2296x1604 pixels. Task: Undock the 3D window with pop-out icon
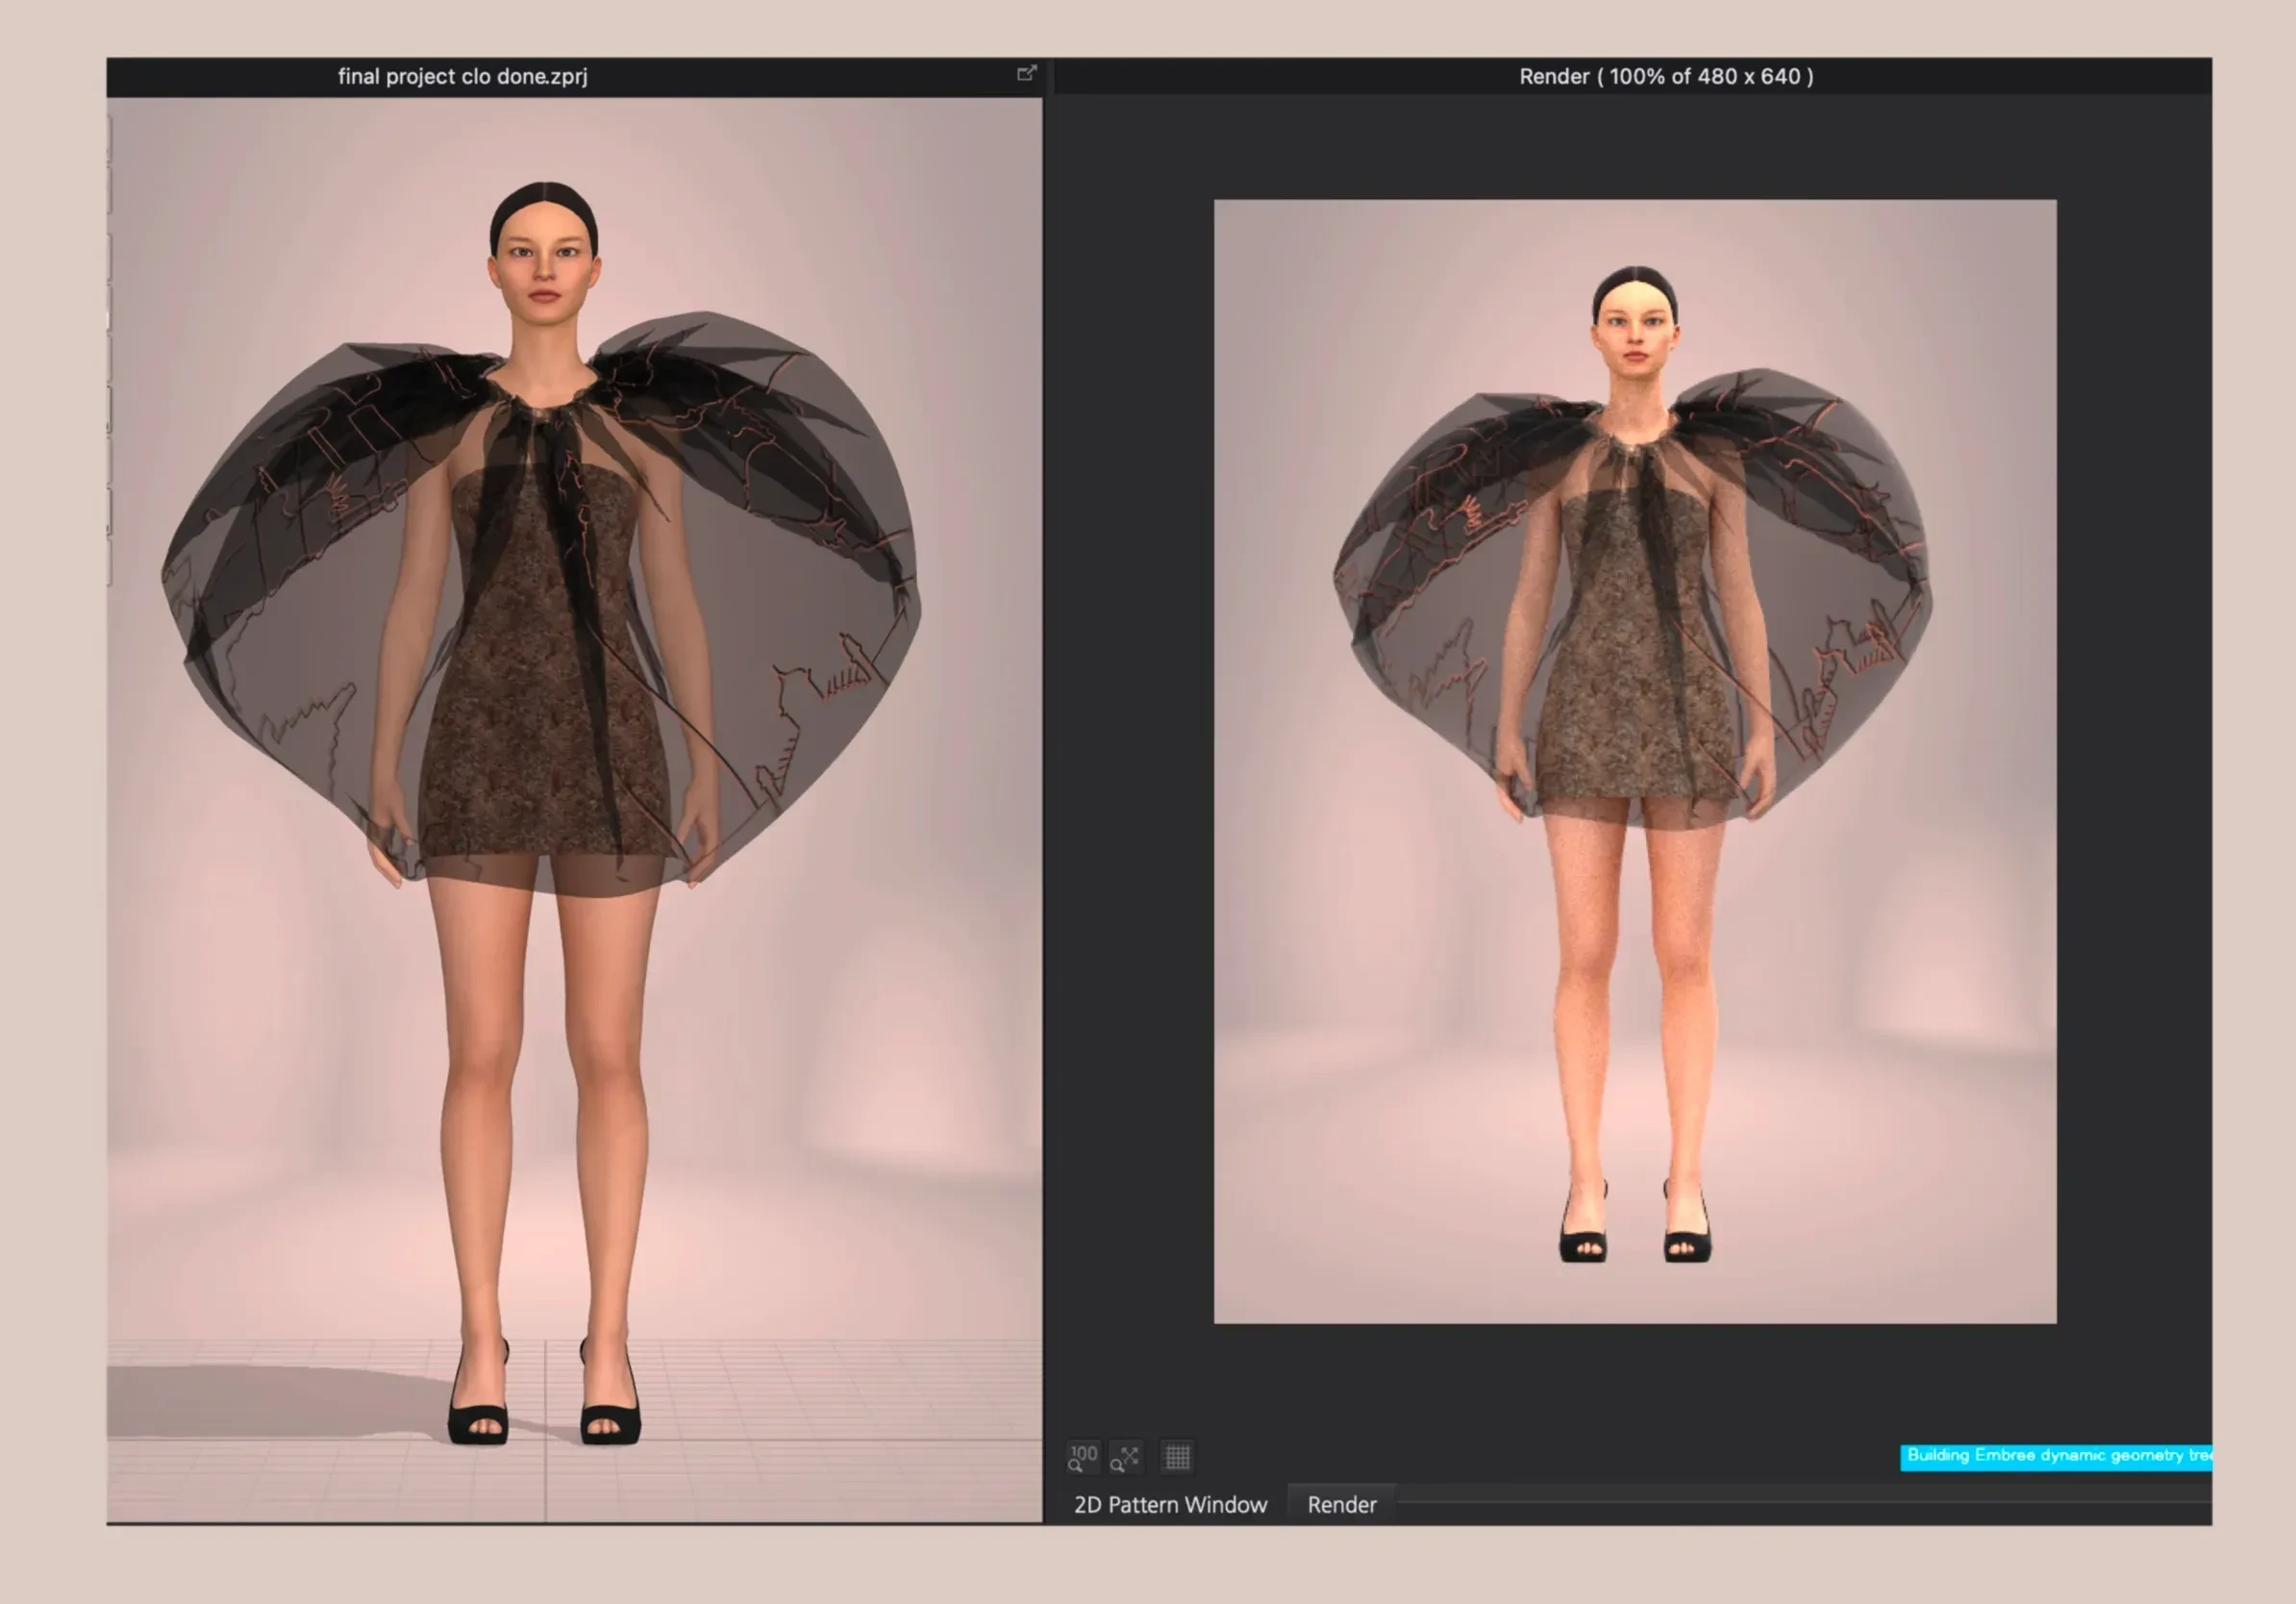point(1026,73)
